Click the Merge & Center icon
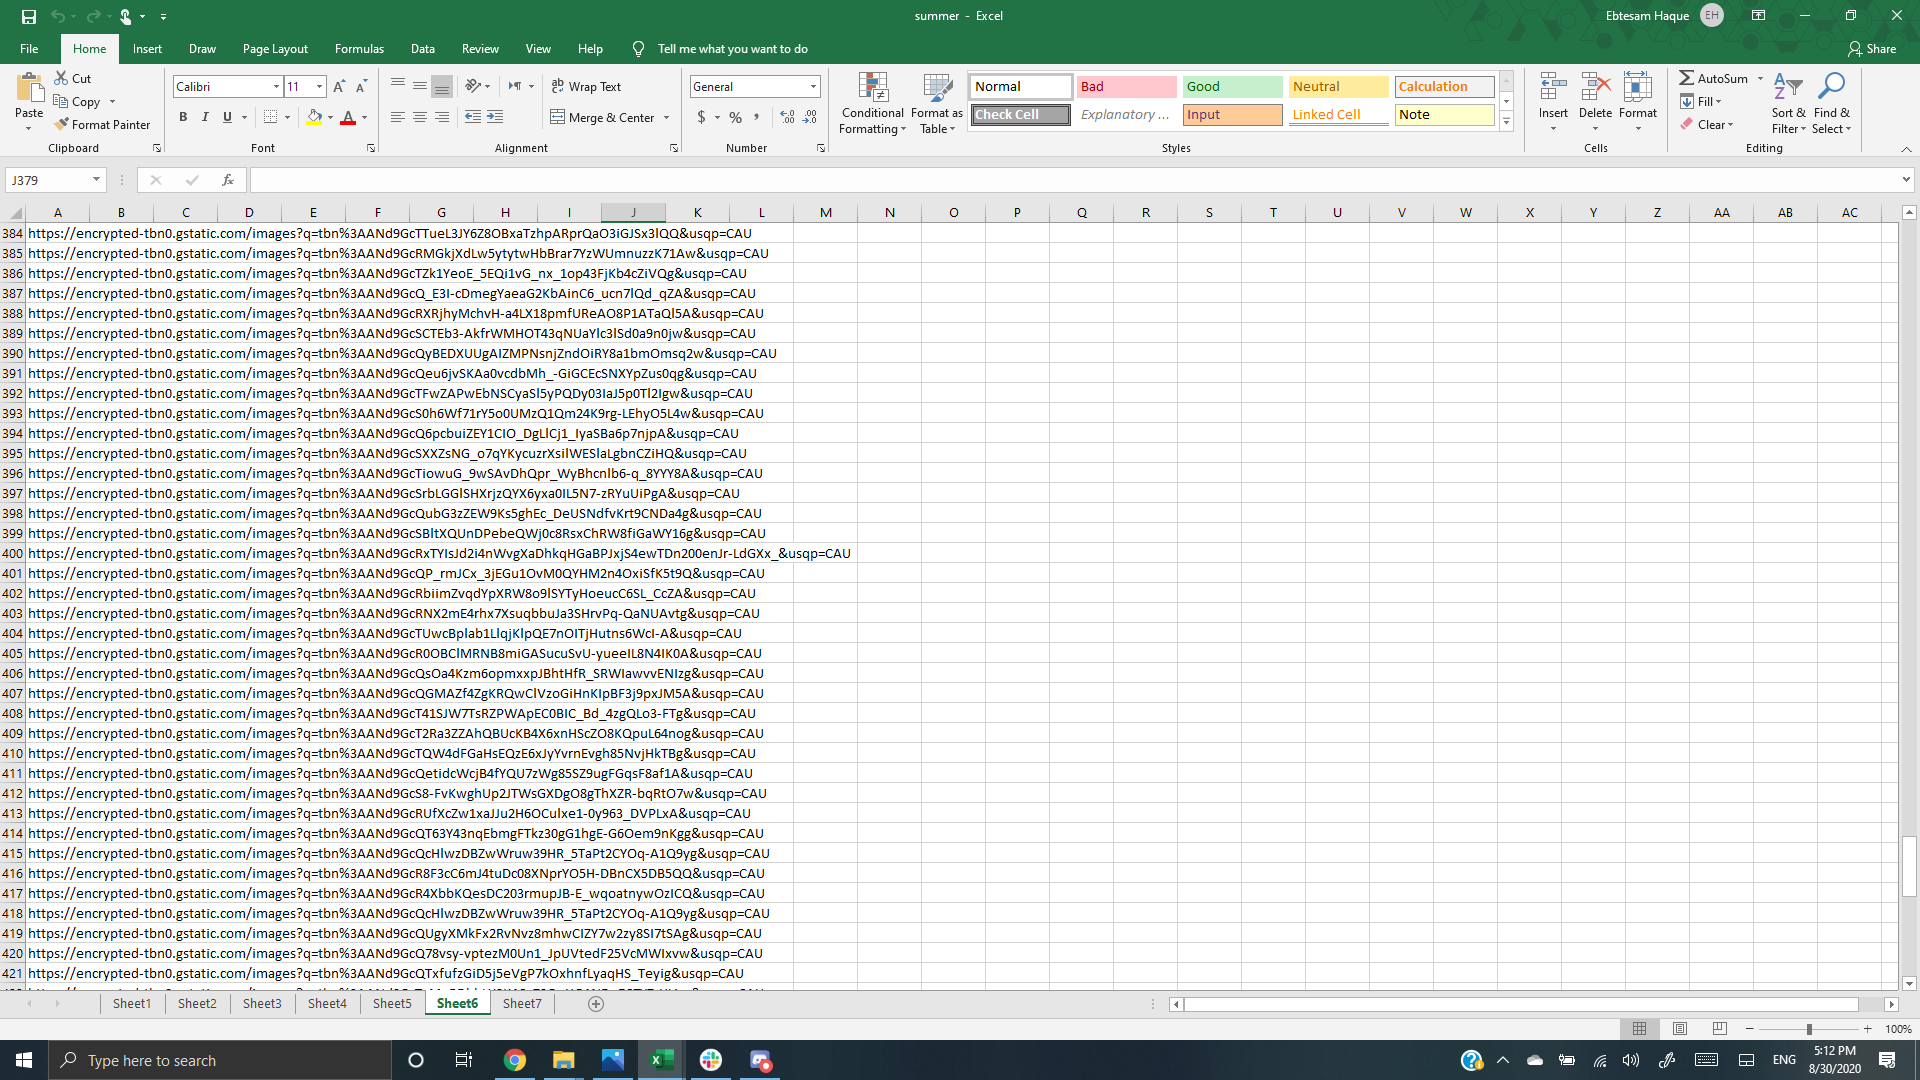 (x=558, y=117)
